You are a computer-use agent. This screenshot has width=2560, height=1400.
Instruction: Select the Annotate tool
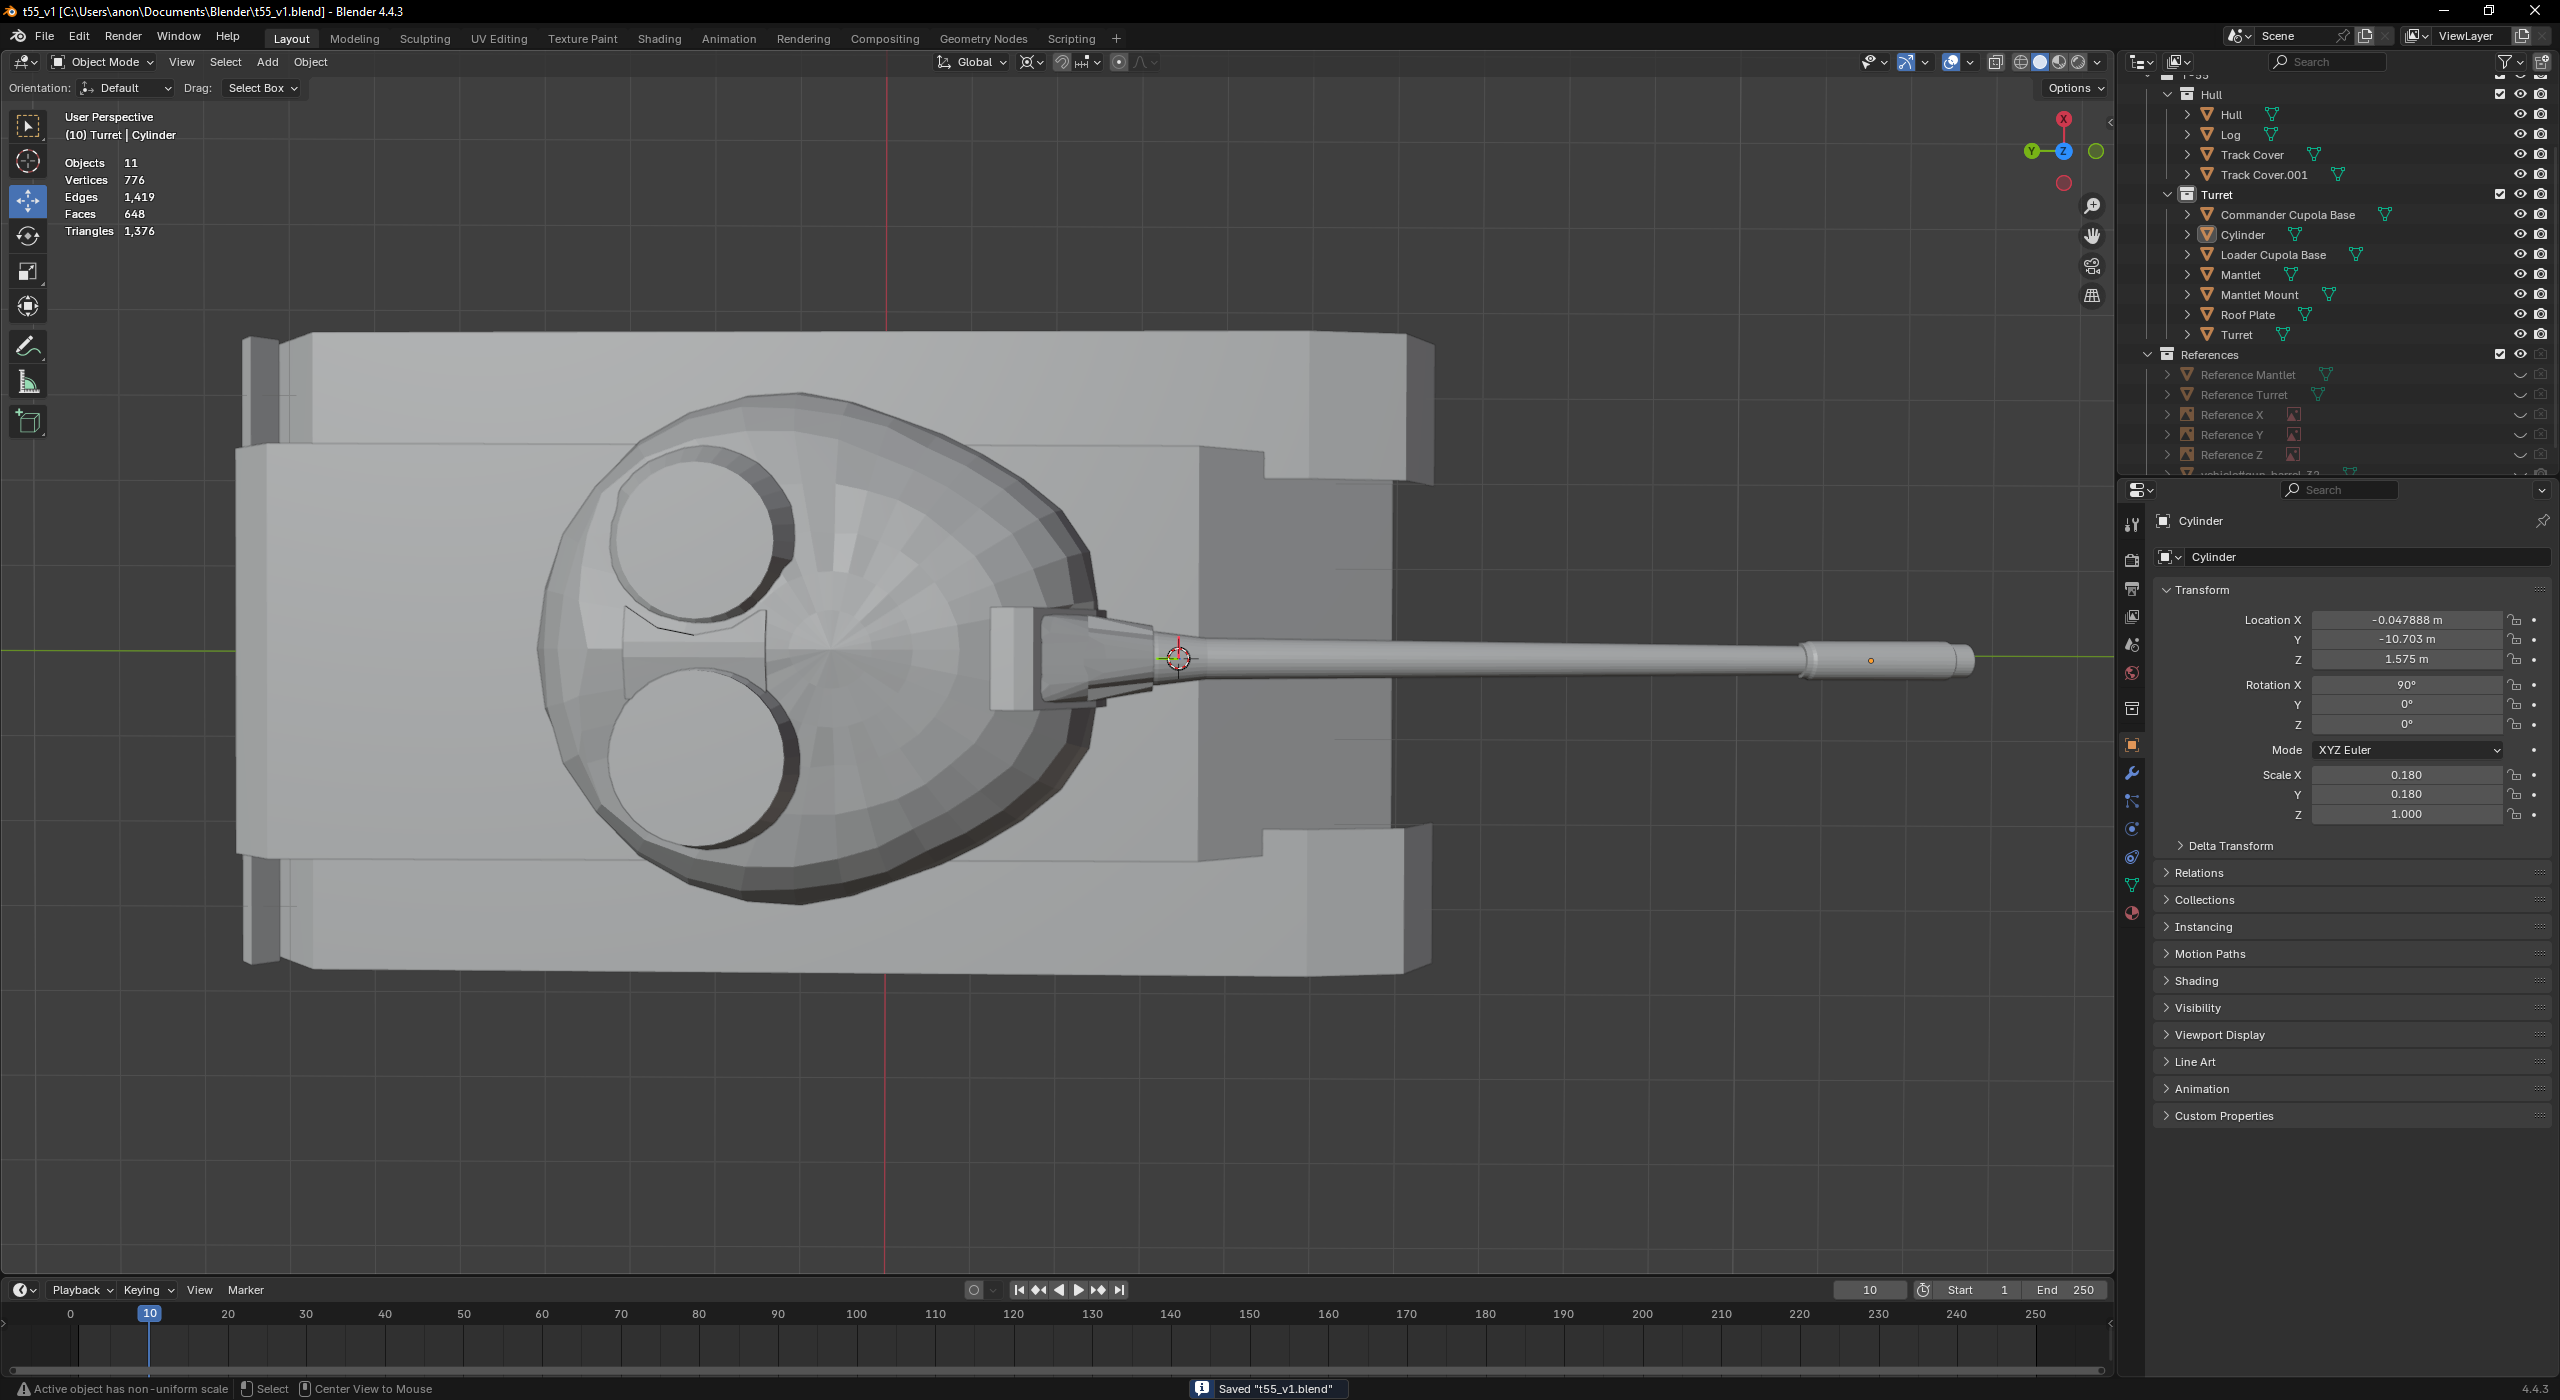tap(28, 347)
